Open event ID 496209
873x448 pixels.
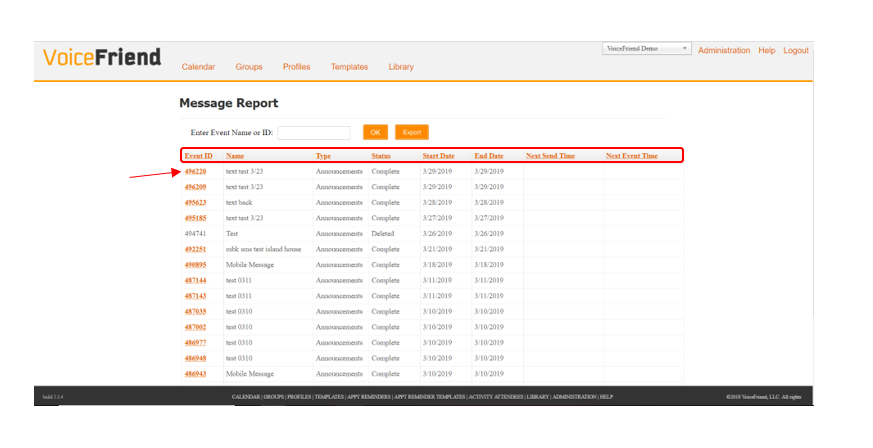(x=195, y=187)
